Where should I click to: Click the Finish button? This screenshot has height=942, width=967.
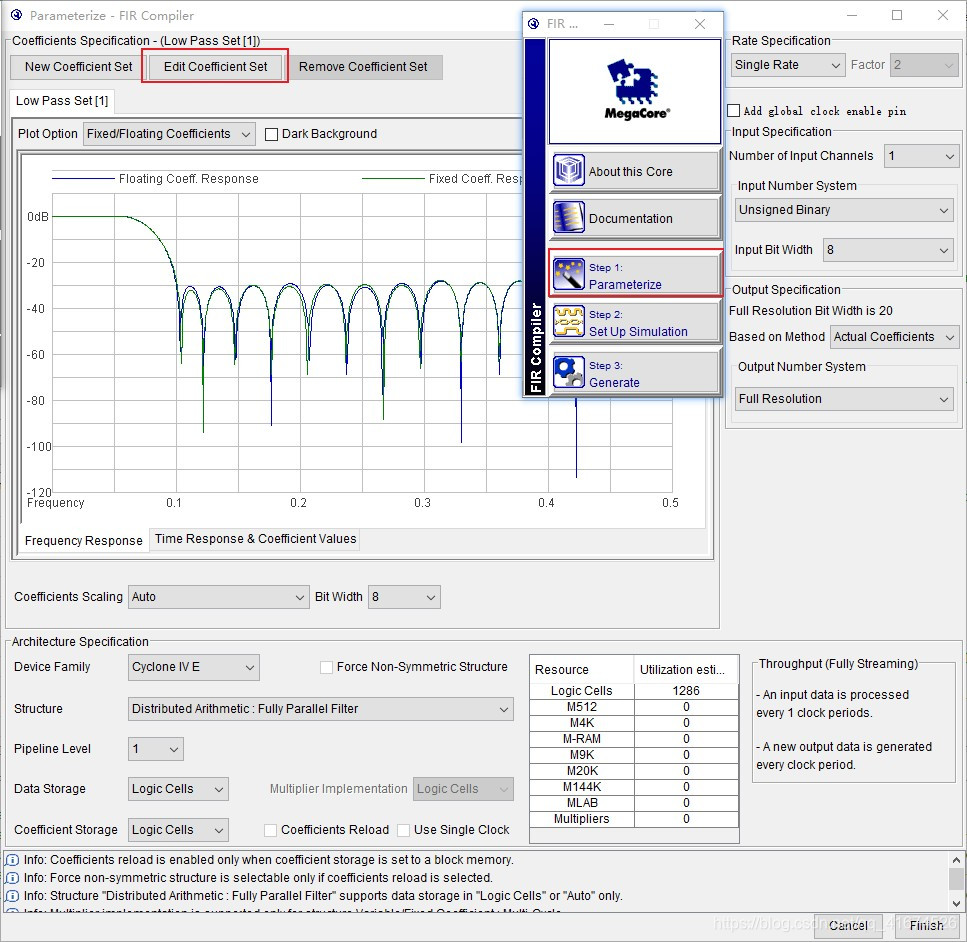[926, 925]
